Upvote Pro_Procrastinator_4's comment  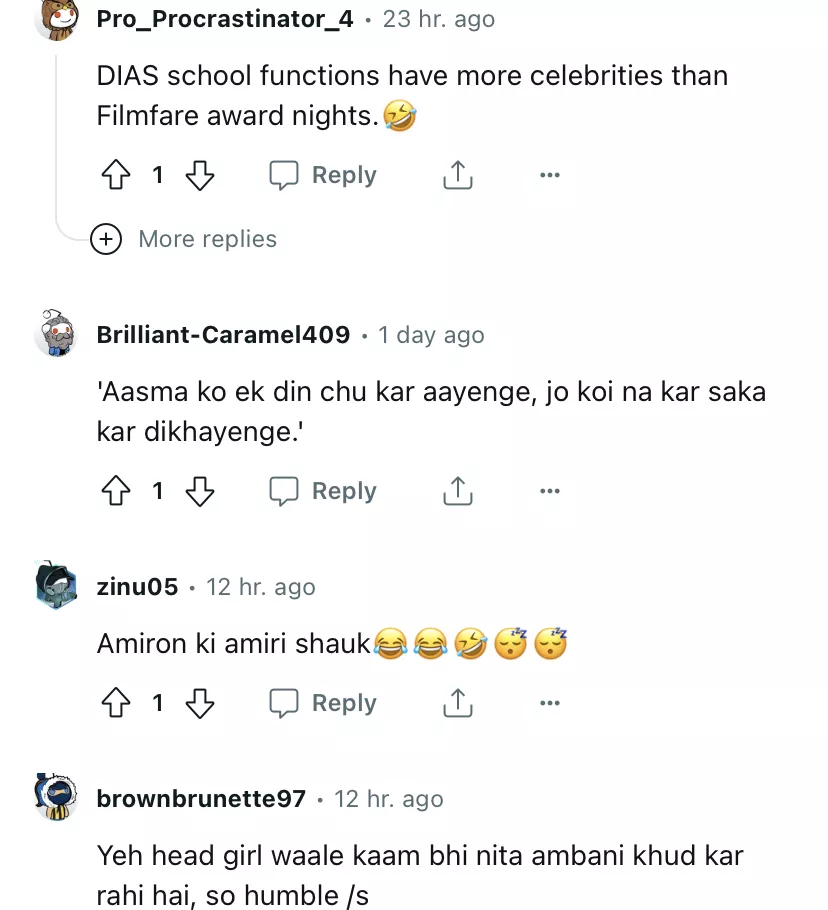click(x=117, y=176)
